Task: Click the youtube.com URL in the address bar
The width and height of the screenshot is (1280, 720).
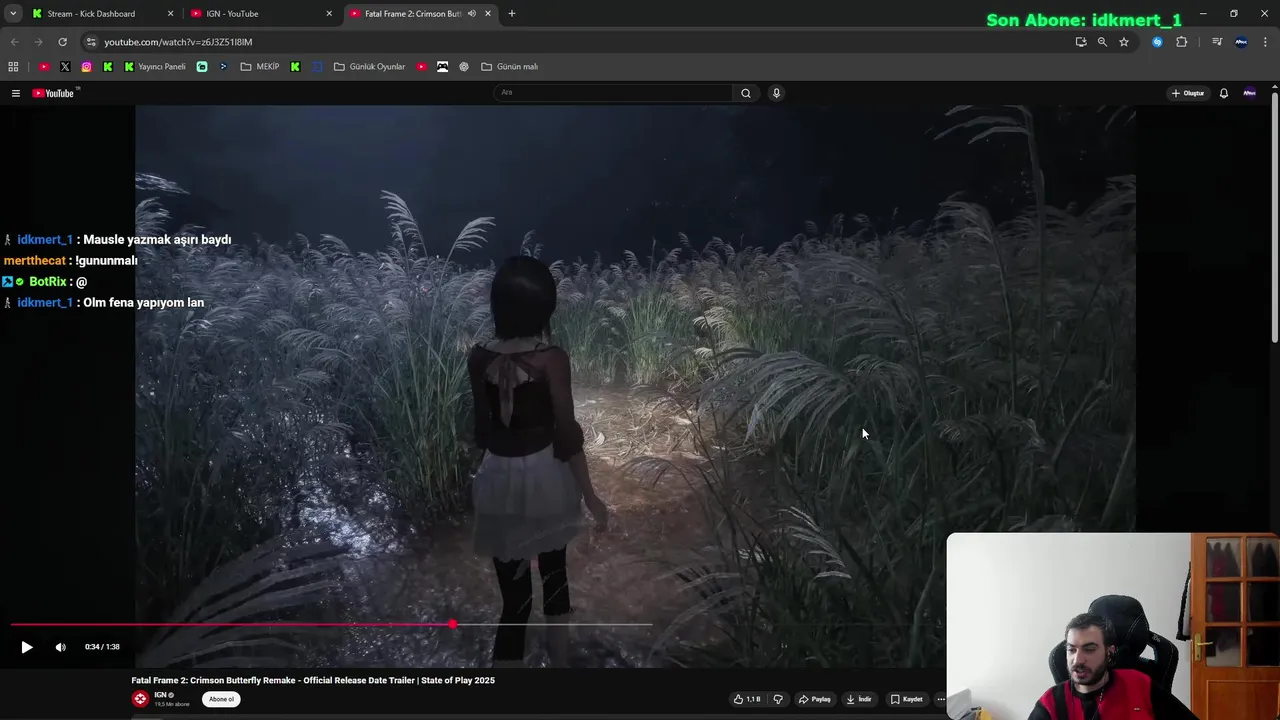Action: (x=178, y=42)
